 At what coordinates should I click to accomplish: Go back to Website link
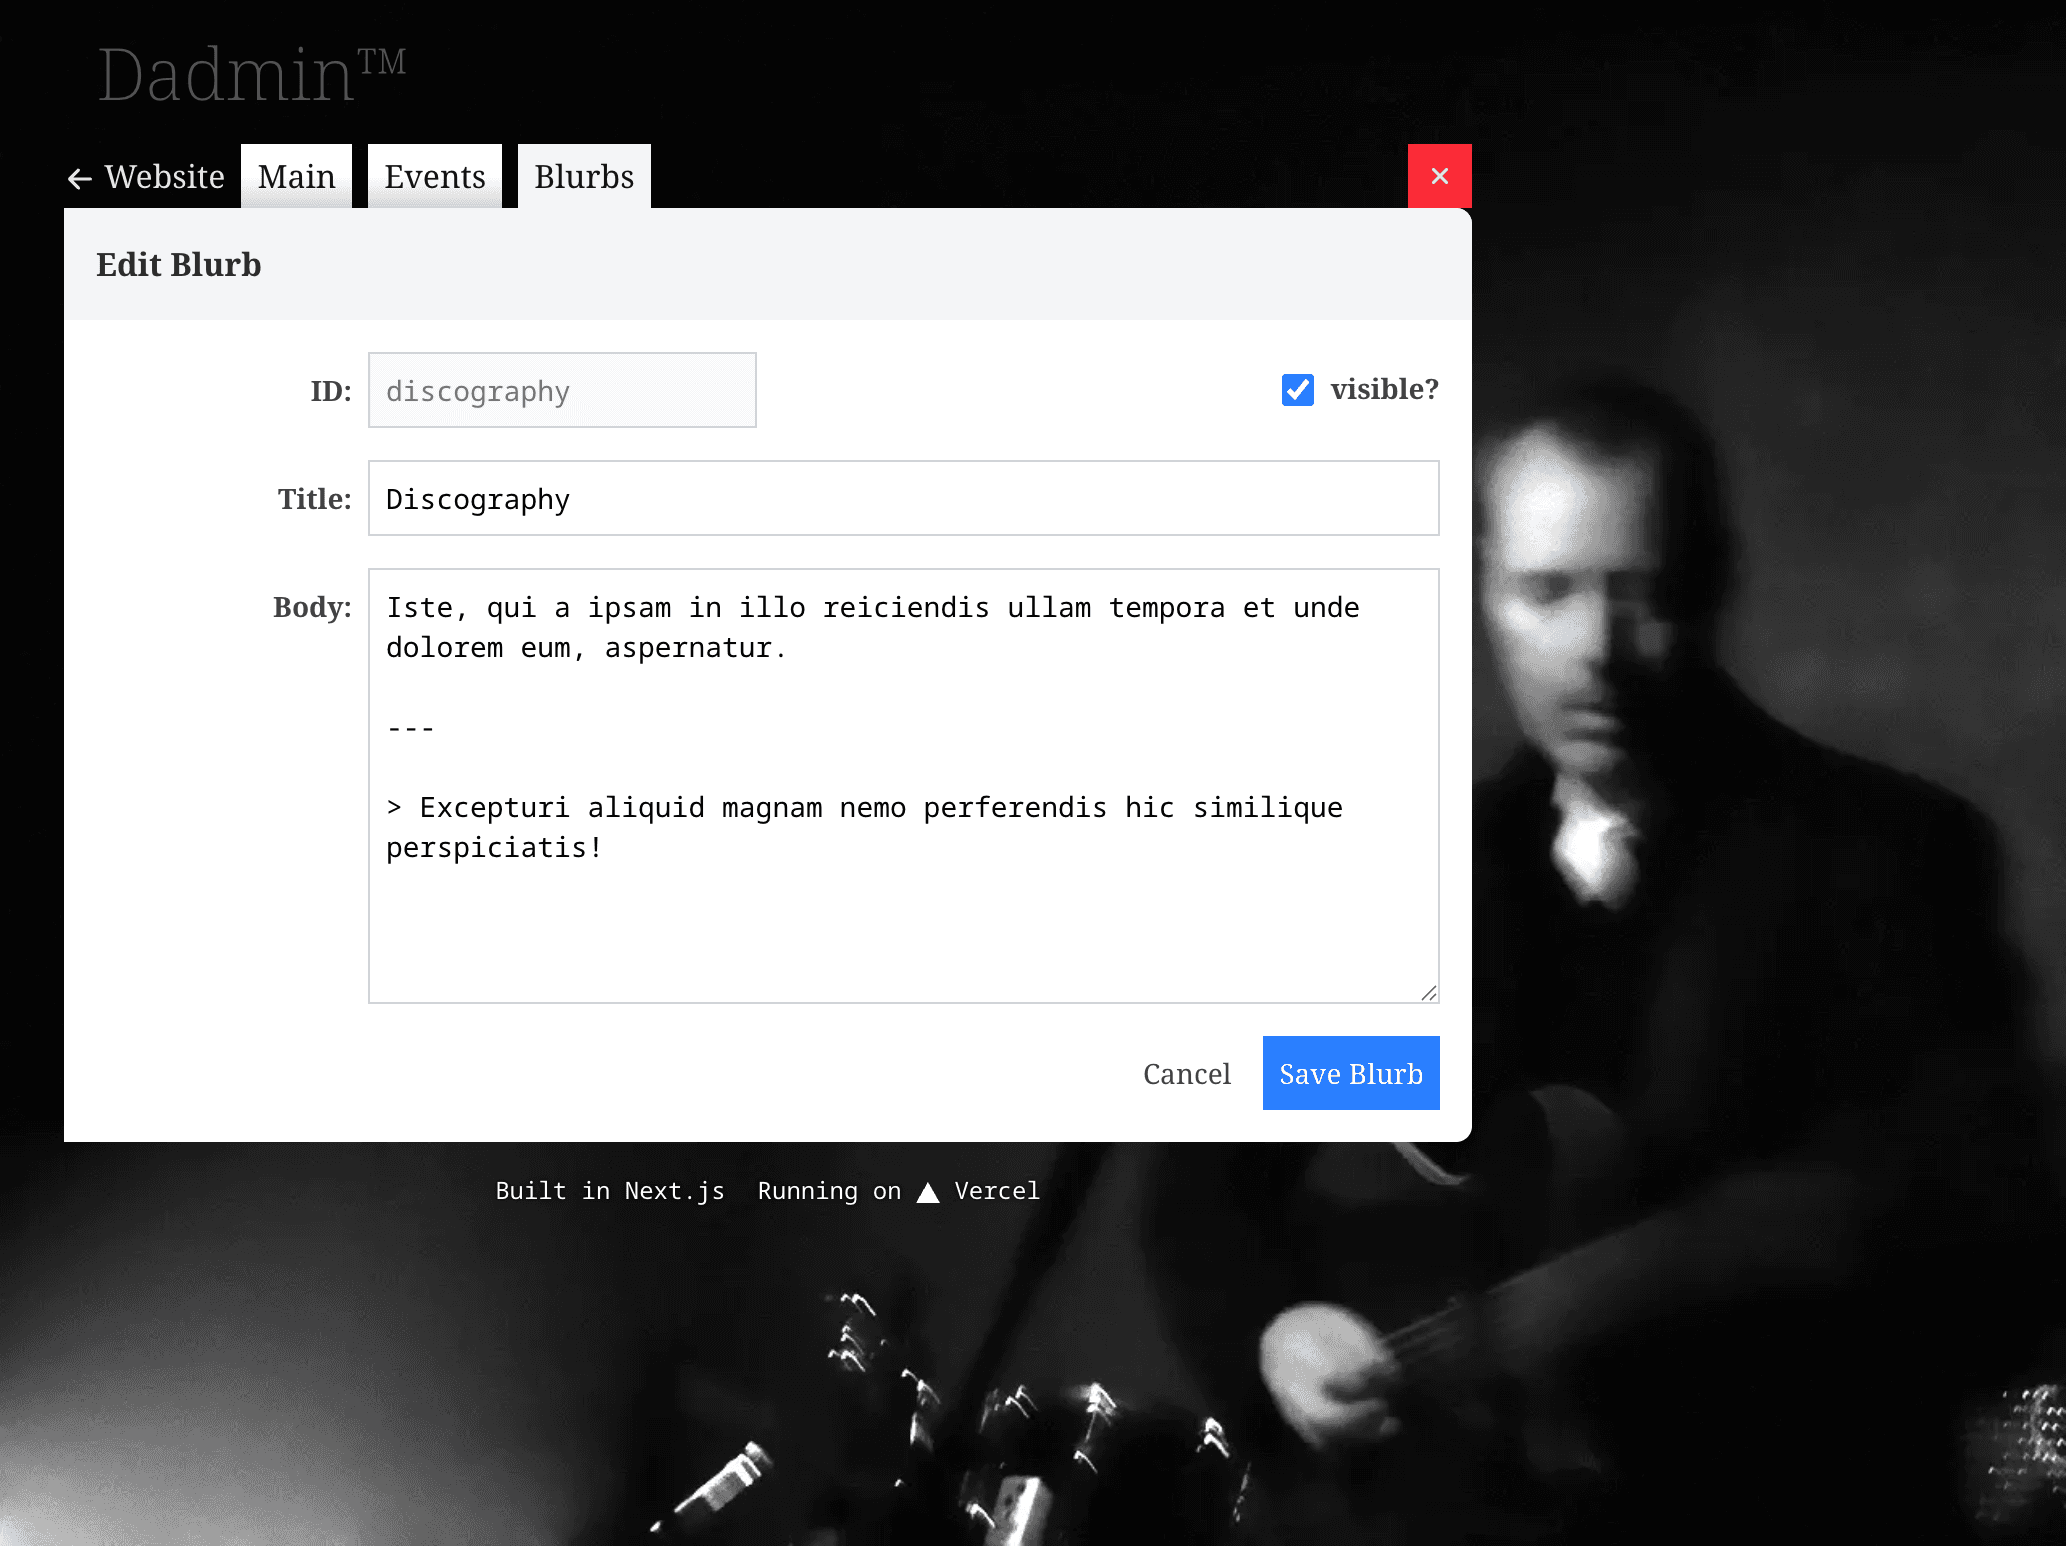click(164, 177)
